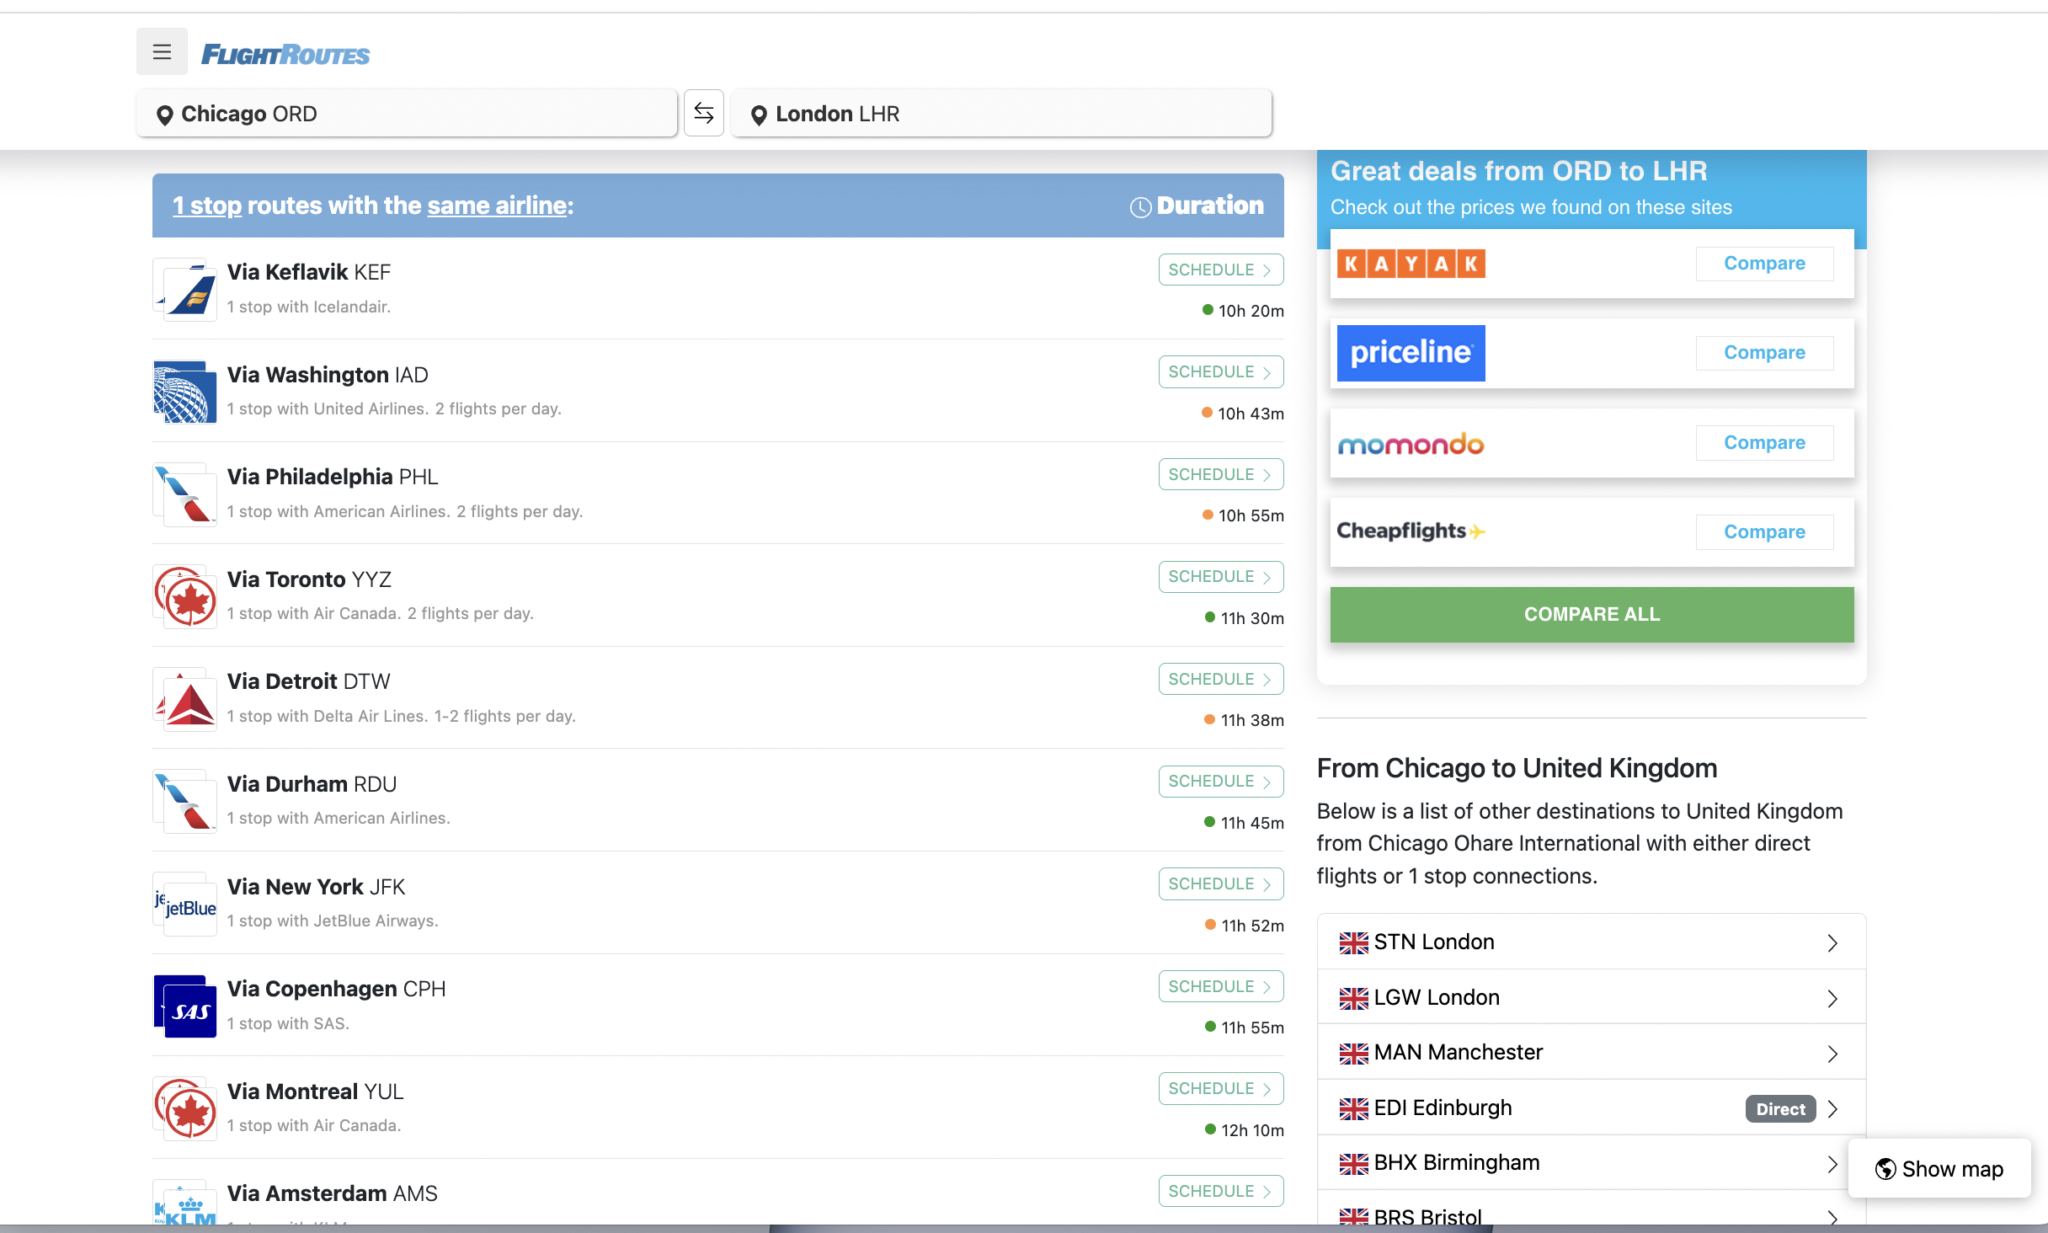This screenshot has width=2048, height=1233.
Task: Open schedule for Via Montreal route
Action: click(1220, 1088)
